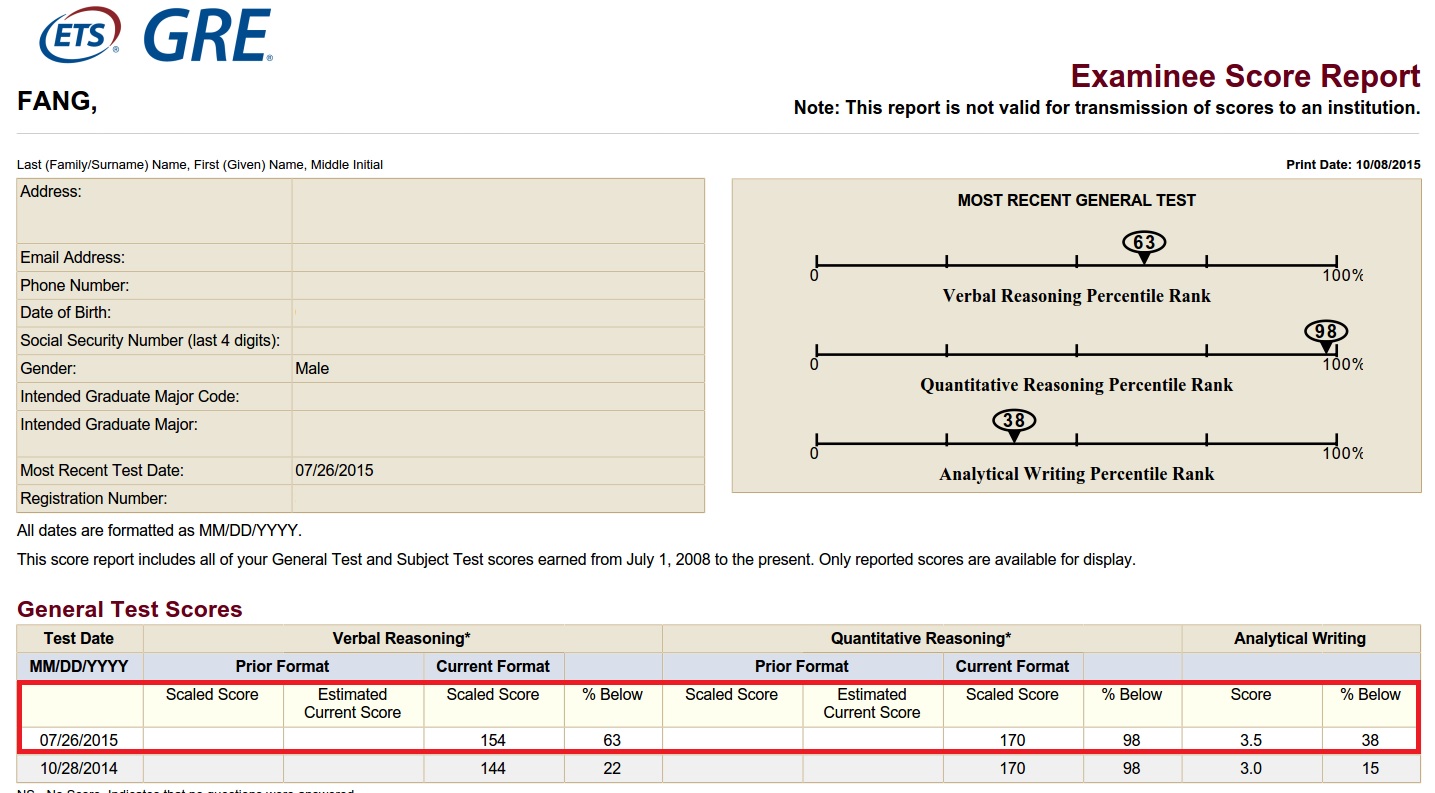Click the Analytical Writing column header
Viewport: 1435px width, 793px height.
[x=1300, y=638]
